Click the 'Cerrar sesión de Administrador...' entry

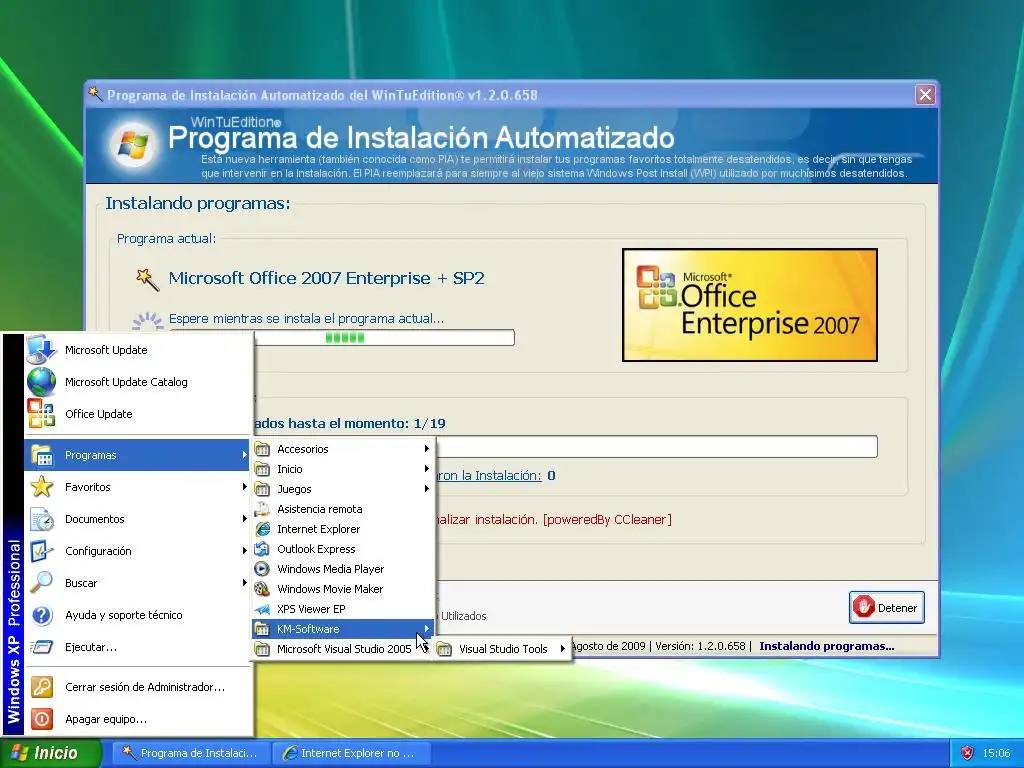139,687
